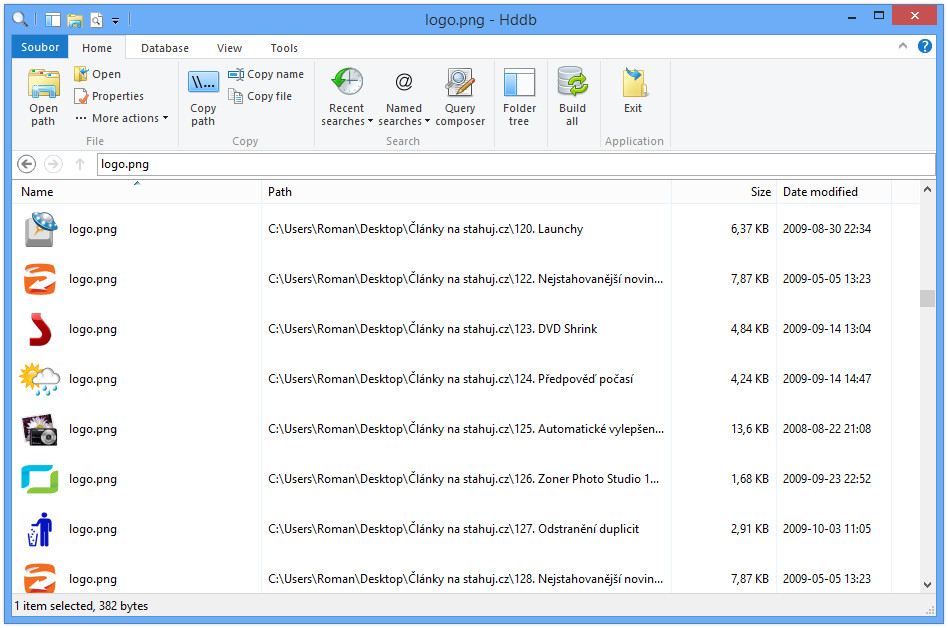Switch to the Tools ribbon tab
This screenshot has width=948, height=628.
[284, 48]
